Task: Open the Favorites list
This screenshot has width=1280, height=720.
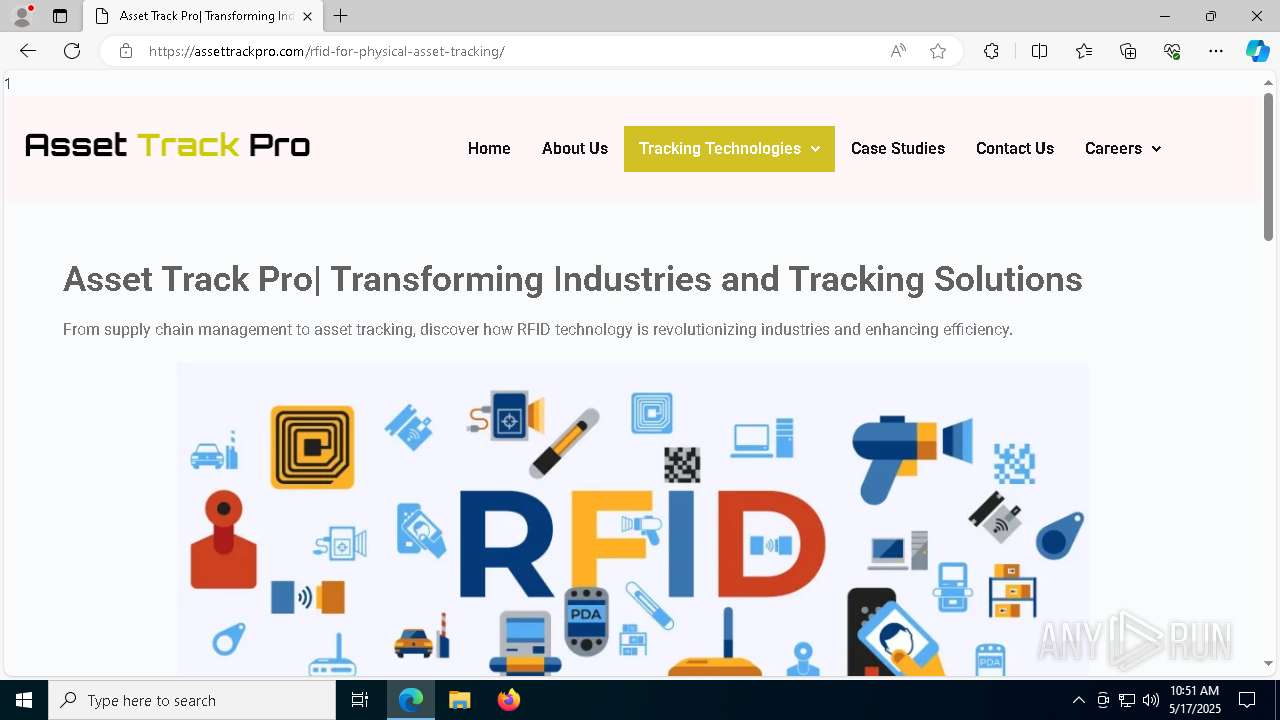Action: point(1084,51)
